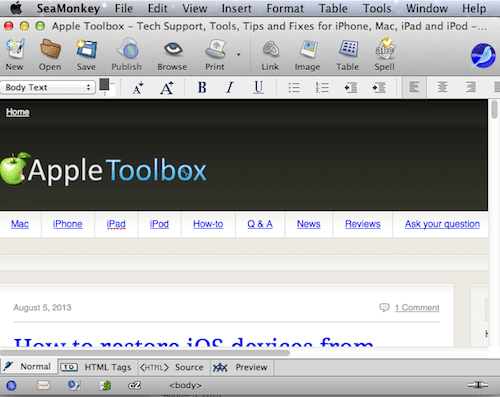500x397 pixels.
Task: Follow the Mac navigation link
Action: click(x=20, y=224)
